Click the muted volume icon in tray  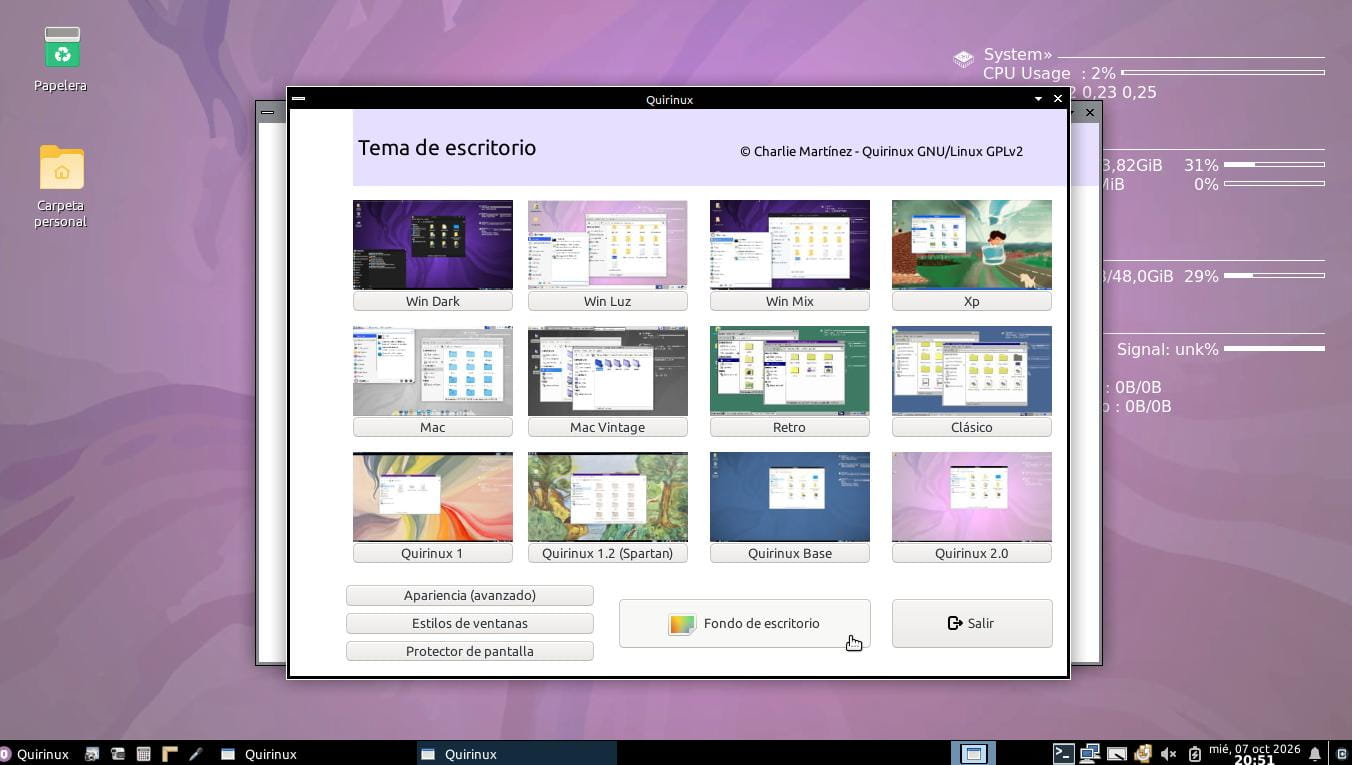(1168, 754)
